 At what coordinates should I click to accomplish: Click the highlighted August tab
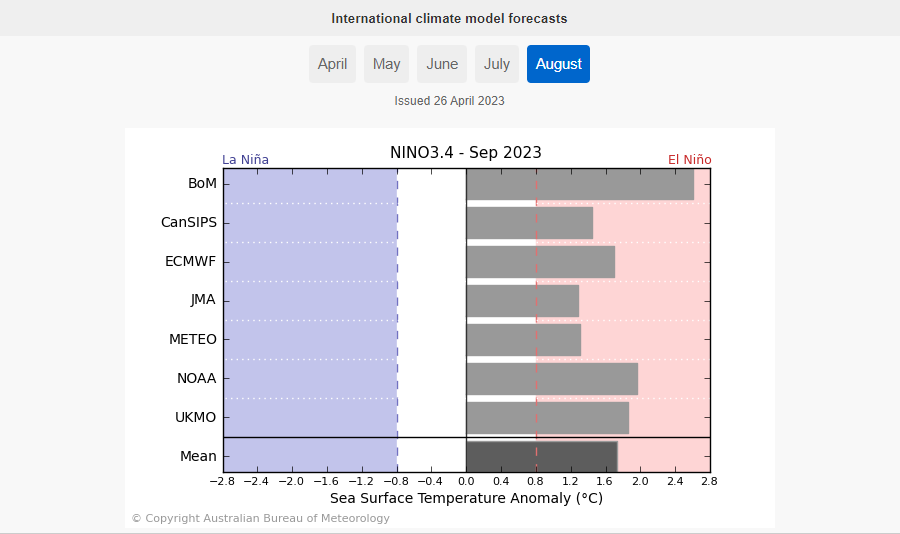[558, 64]
